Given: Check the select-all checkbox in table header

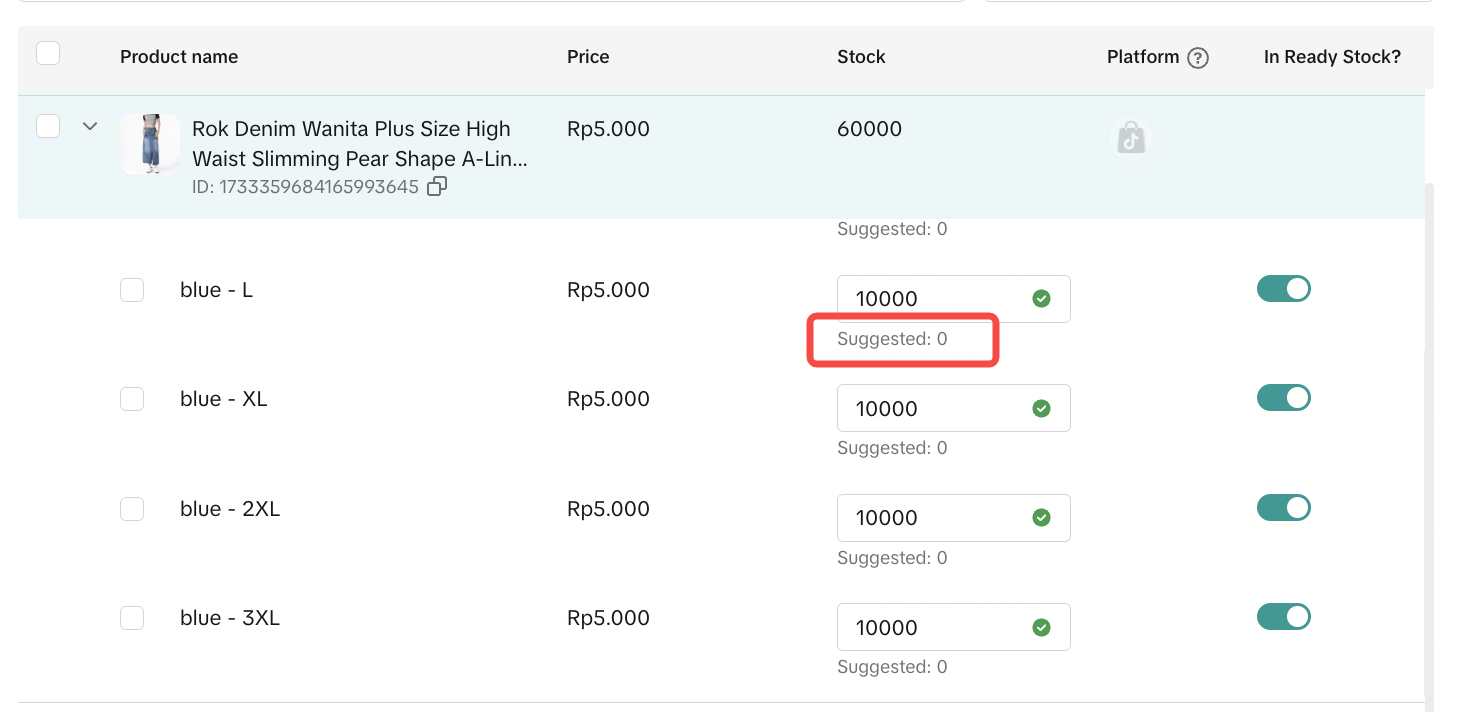Looking at the screenshot, I should coord(48,53).
